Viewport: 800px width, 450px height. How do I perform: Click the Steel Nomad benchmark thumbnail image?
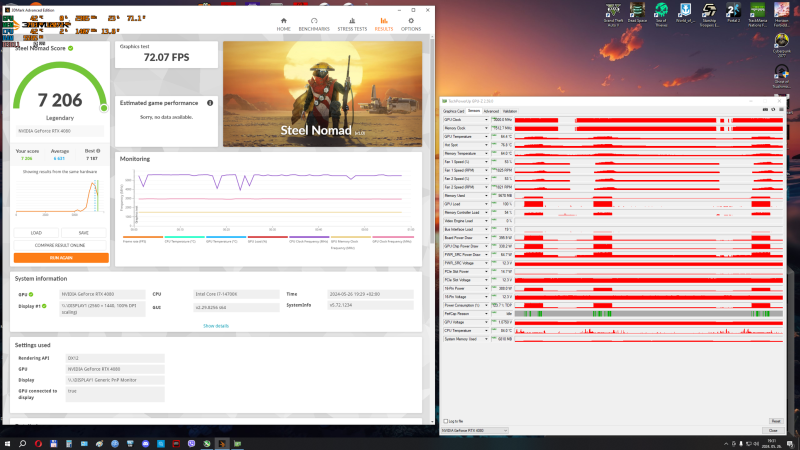pos(322,94)
